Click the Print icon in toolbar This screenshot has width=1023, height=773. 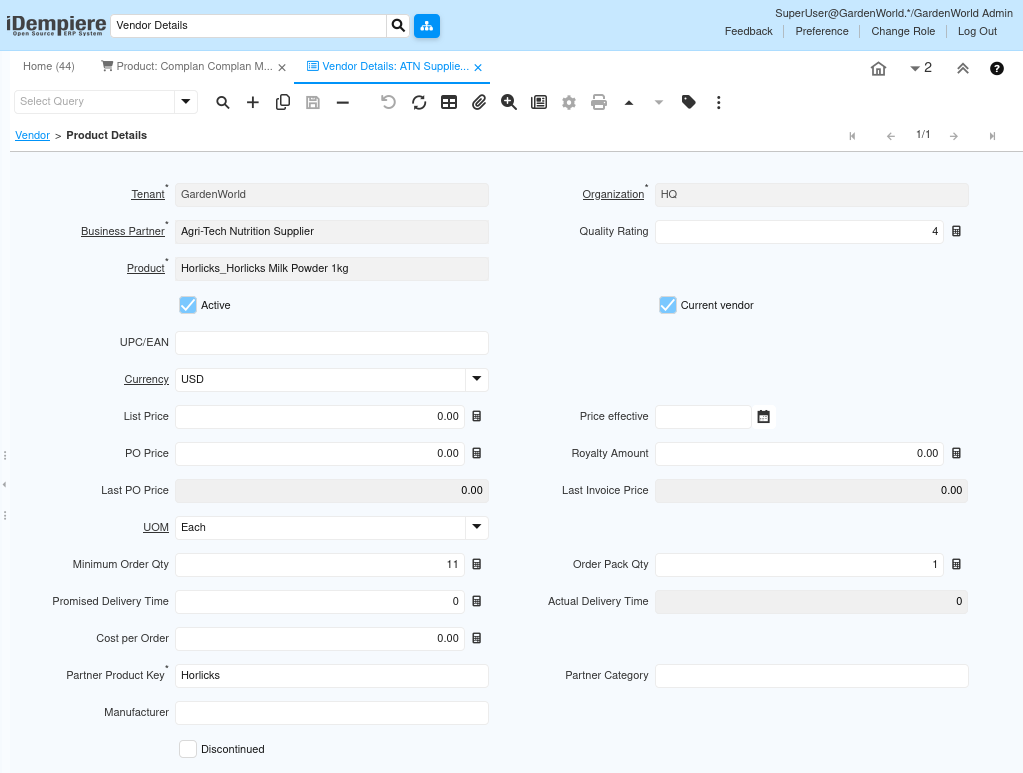tap(599, 102)
